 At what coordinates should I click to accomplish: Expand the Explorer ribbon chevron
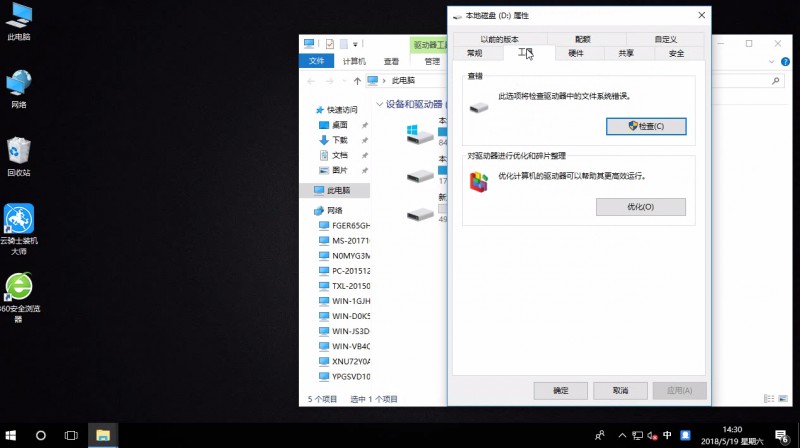[771, 62]
